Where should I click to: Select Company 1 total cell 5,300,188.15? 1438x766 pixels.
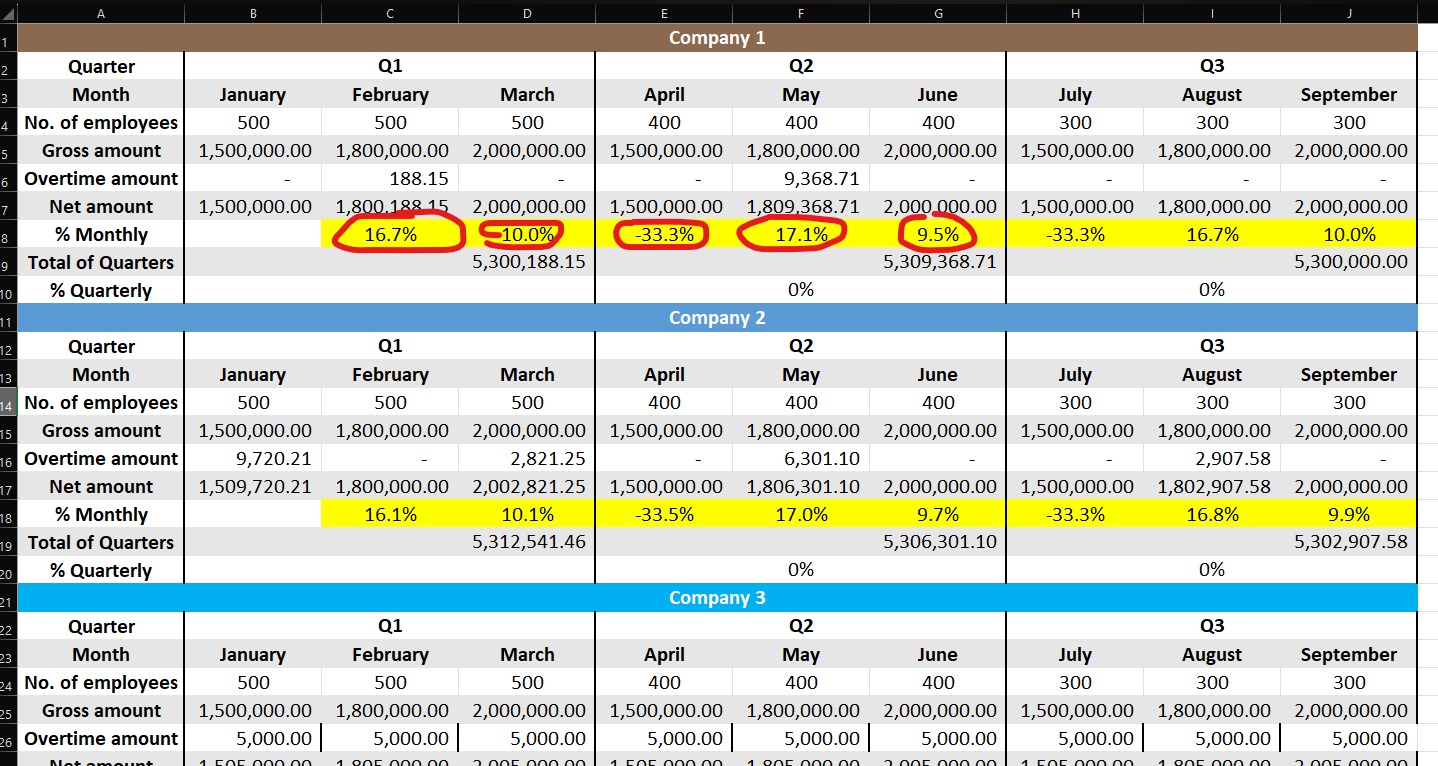click(527, 263)
